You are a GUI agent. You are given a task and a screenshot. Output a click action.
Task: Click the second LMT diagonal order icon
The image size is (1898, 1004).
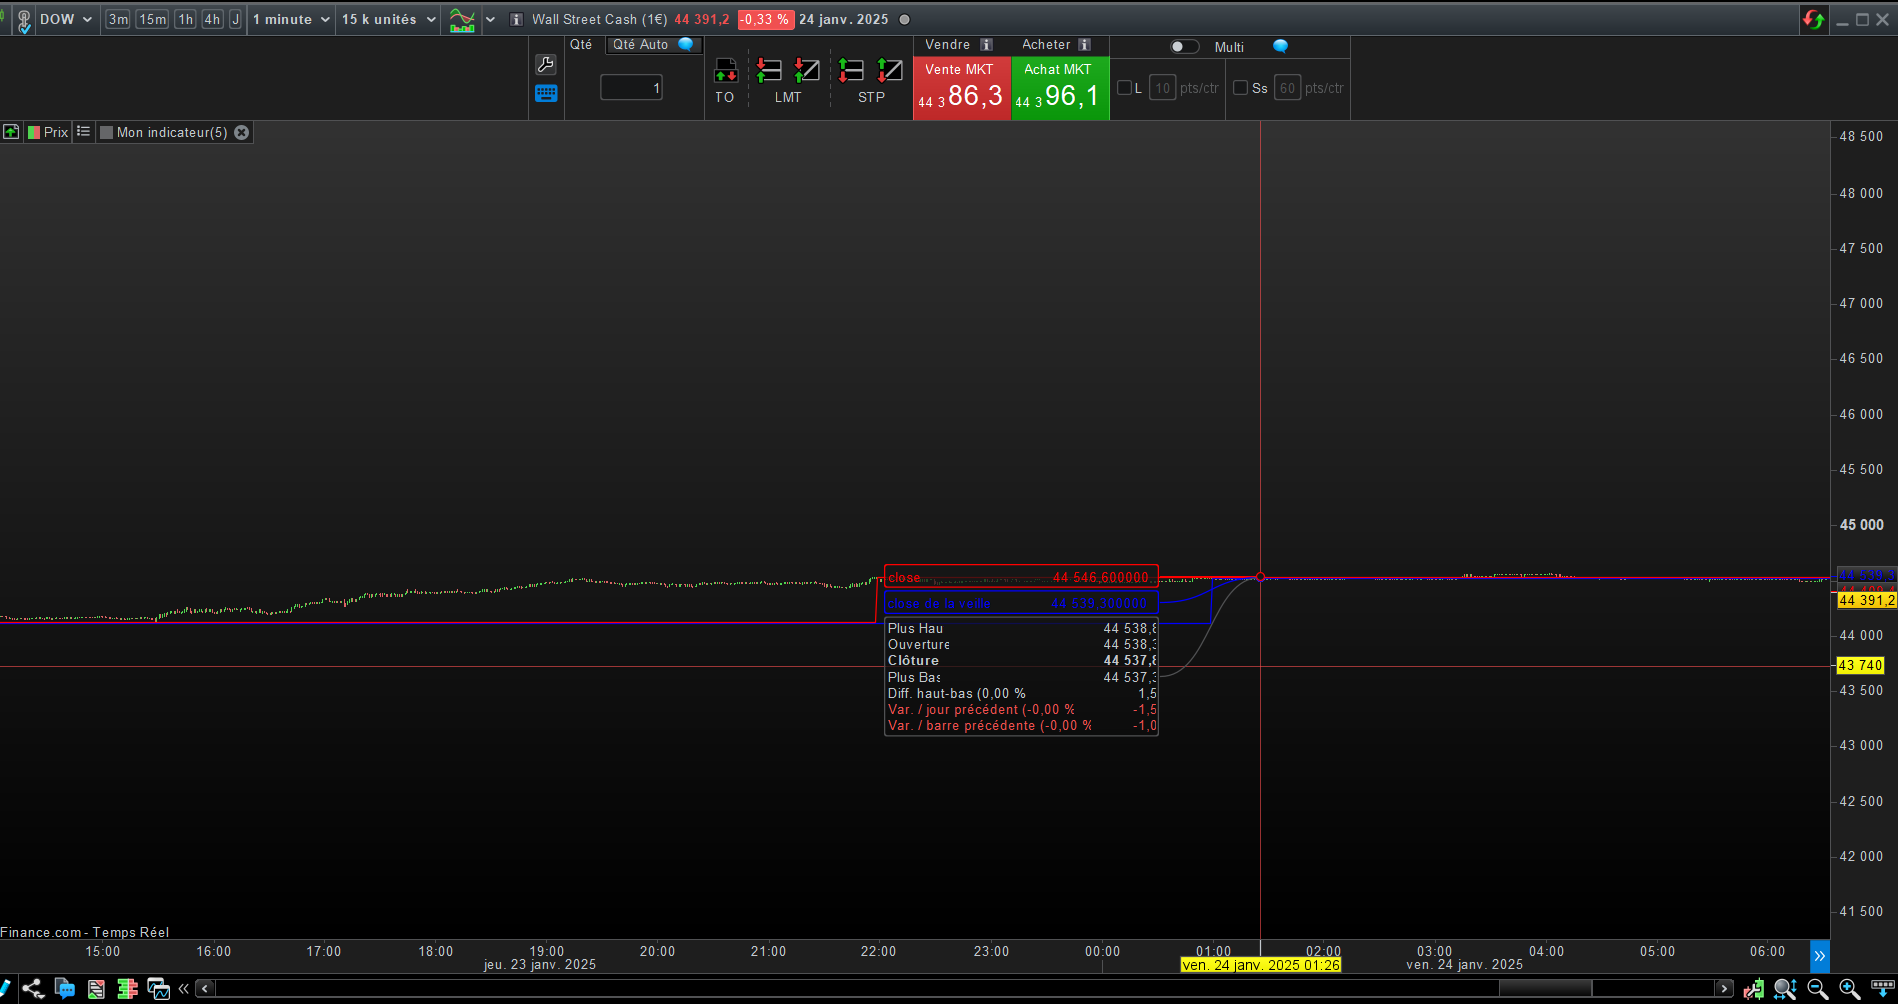[x=807, y=71]
